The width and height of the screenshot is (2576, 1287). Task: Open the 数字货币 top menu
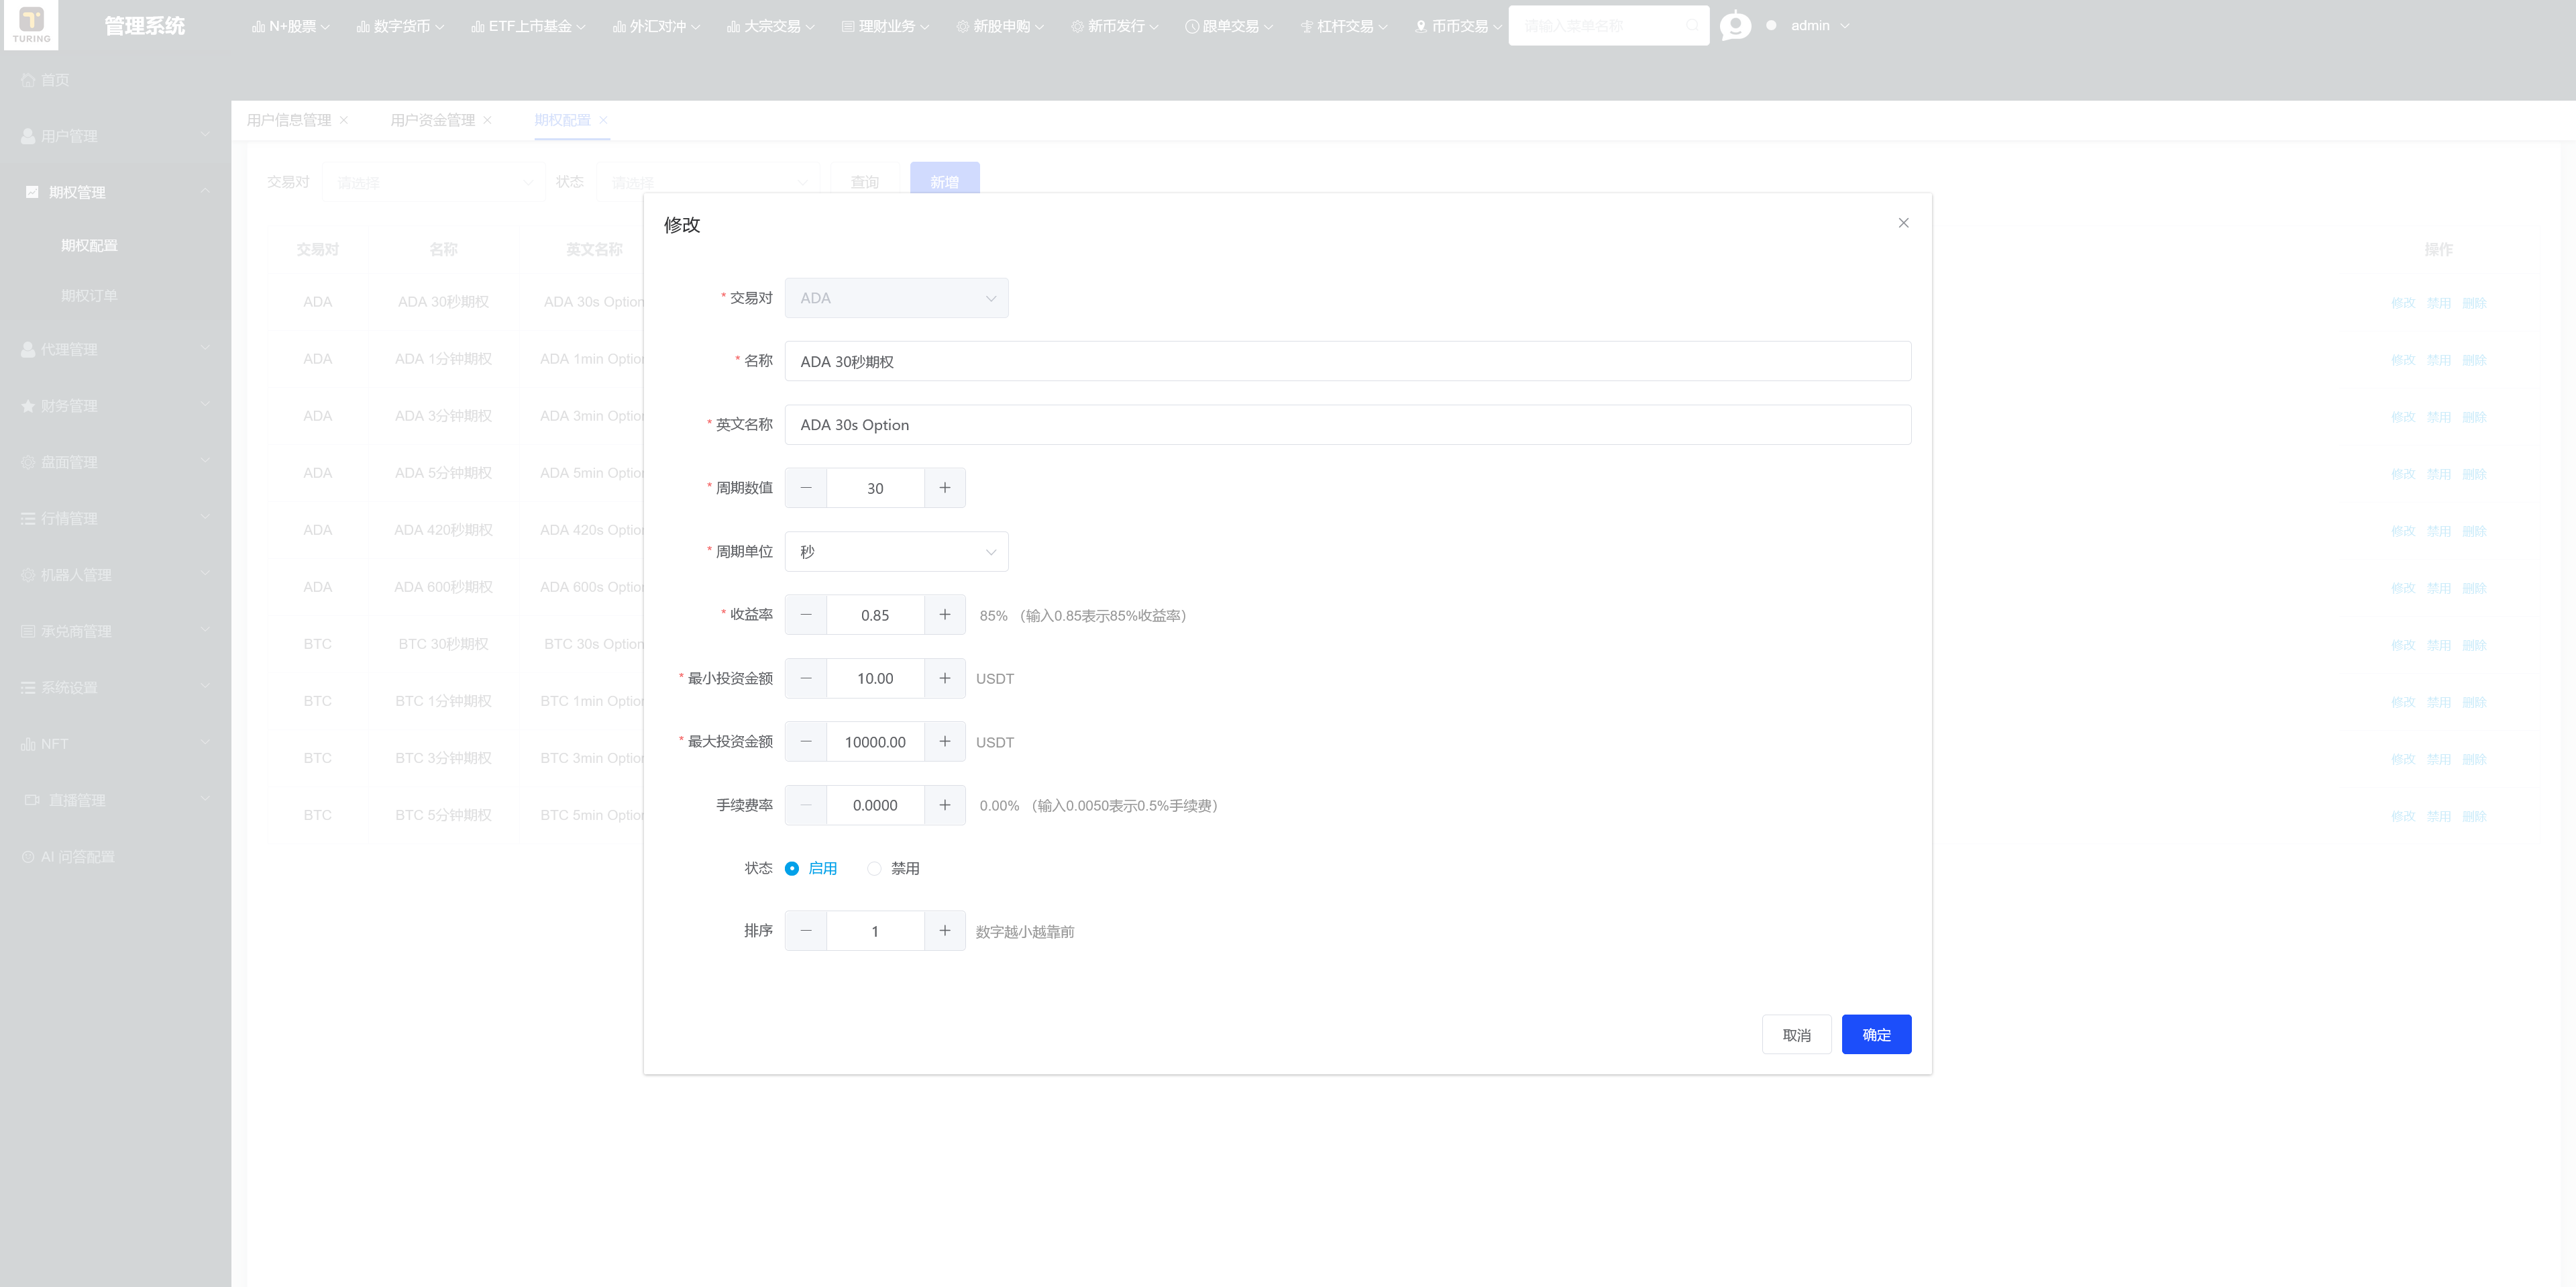[400, 26]
